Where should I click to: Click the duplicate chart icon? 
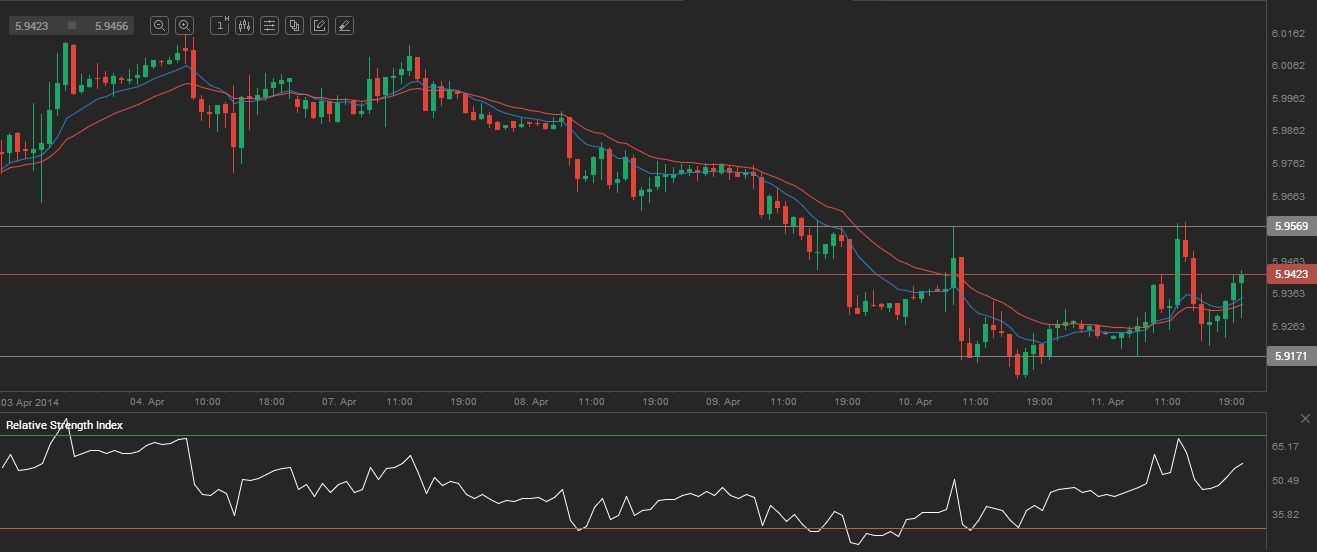(x=294, y=26)
